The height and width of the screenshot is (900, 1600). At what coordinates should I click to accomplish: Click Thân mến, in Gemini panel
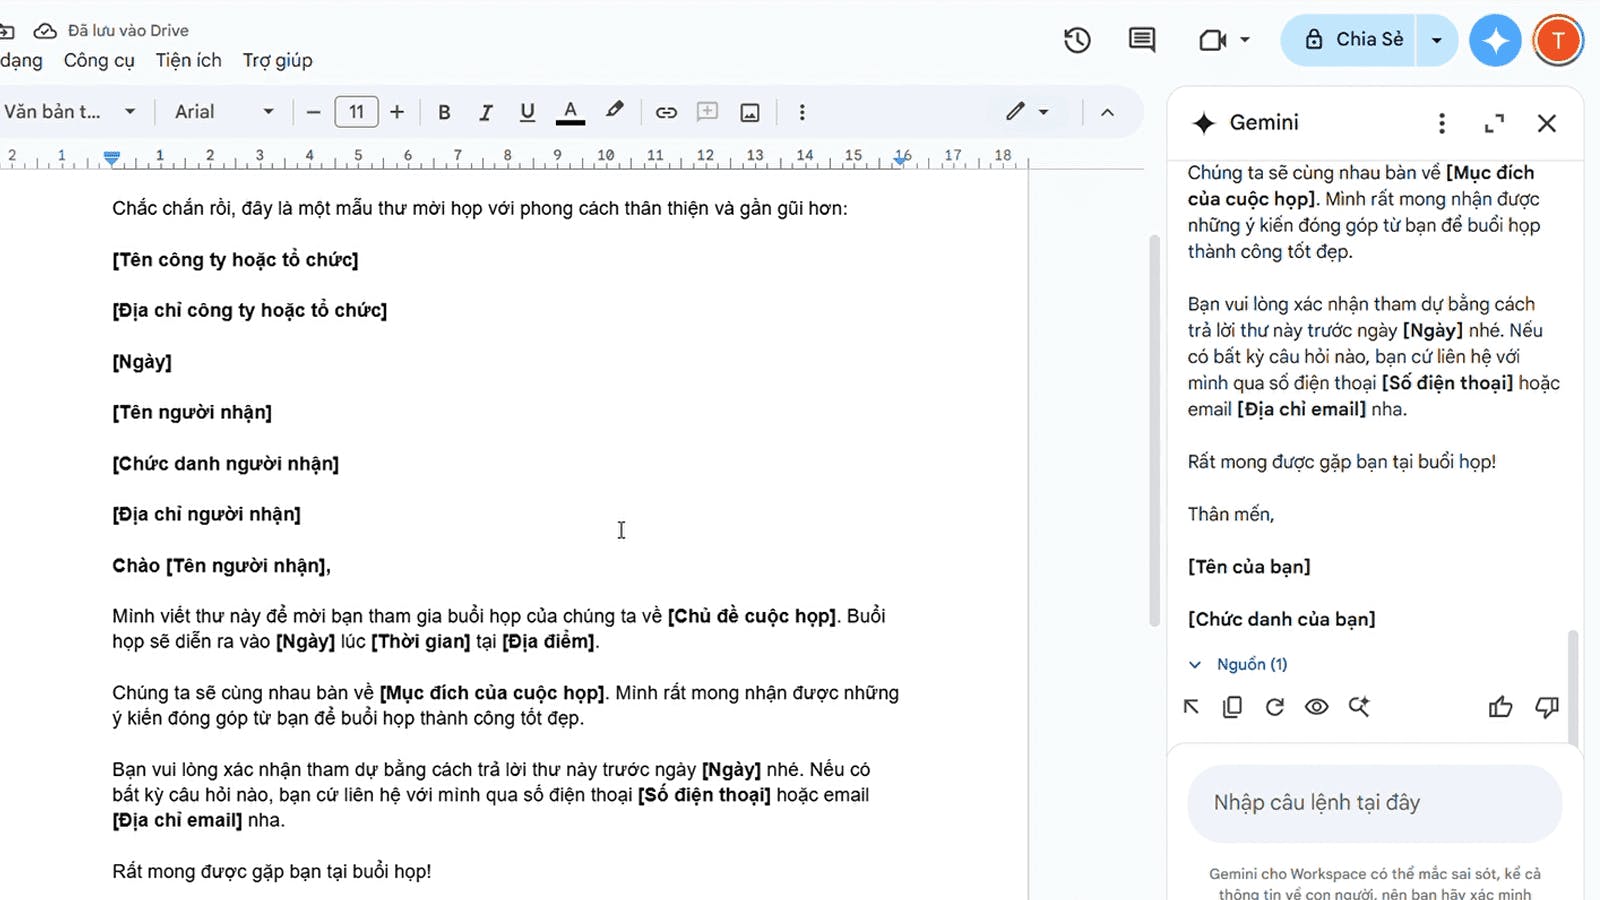point(1231,514)
